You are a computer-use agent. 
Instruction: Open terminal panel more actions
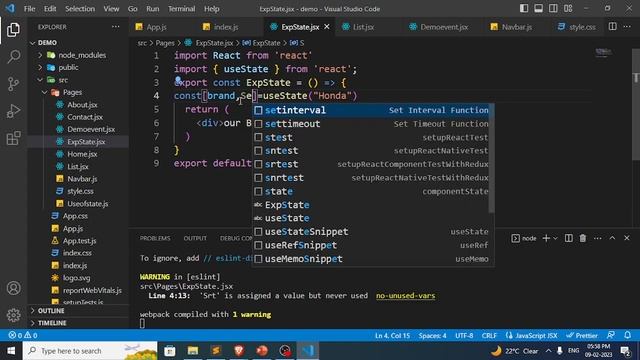(x=598, y=238)
